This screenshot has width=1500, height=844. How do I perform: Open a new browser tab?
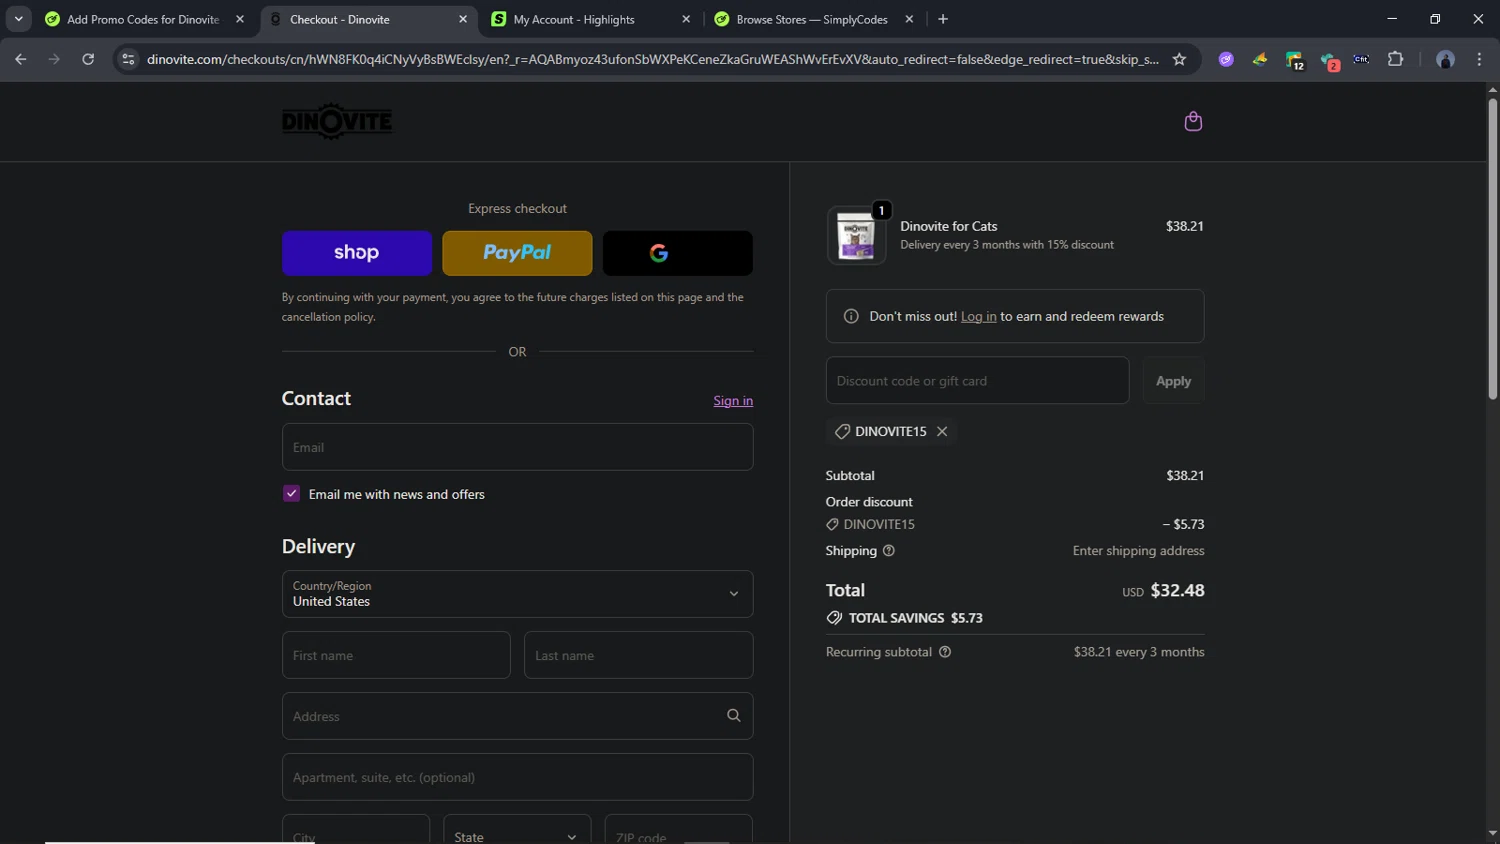tap(943, 19)
